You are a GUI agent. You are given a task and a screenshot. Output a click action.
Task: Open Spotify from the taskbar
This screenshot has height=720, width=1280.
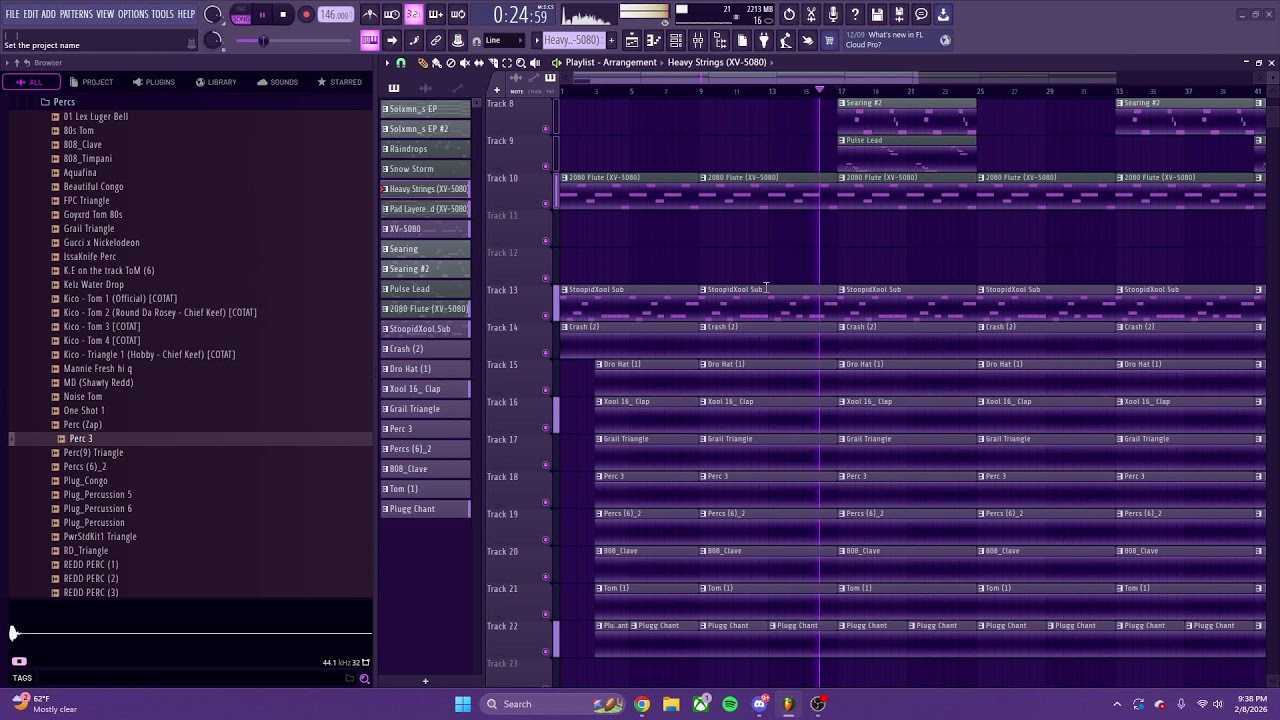point(730,704)
